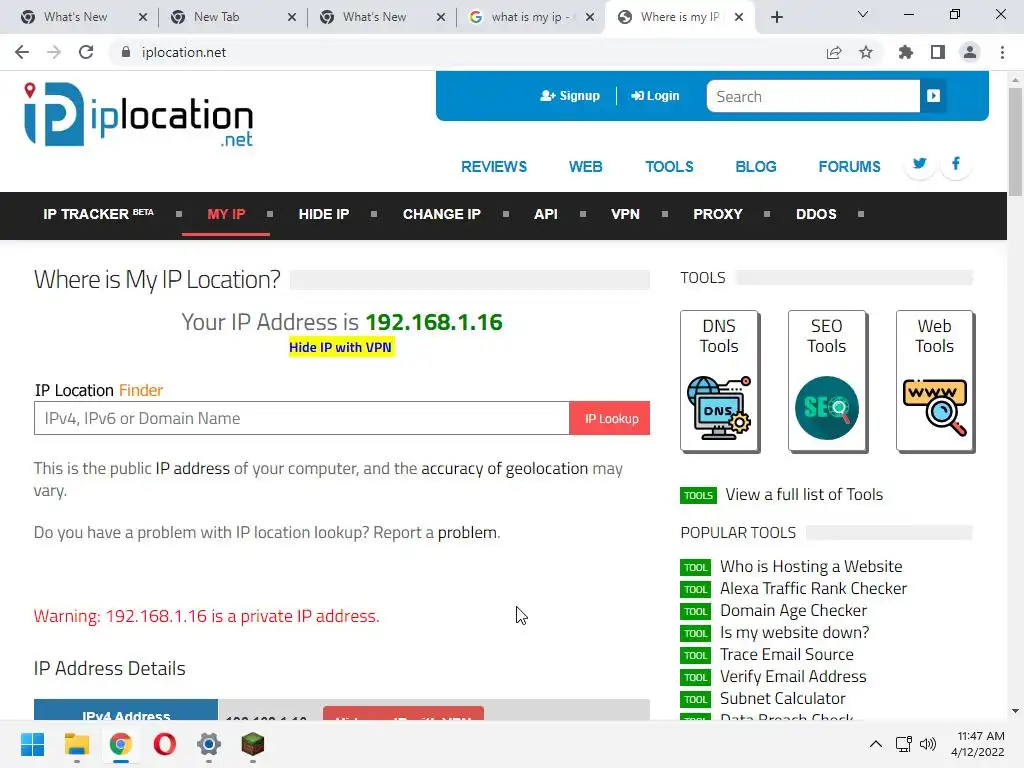Focus the IPv4, IPv6 or Domain Name field
The height and width of the screenshot is (768, 1024).
(302, 419)
